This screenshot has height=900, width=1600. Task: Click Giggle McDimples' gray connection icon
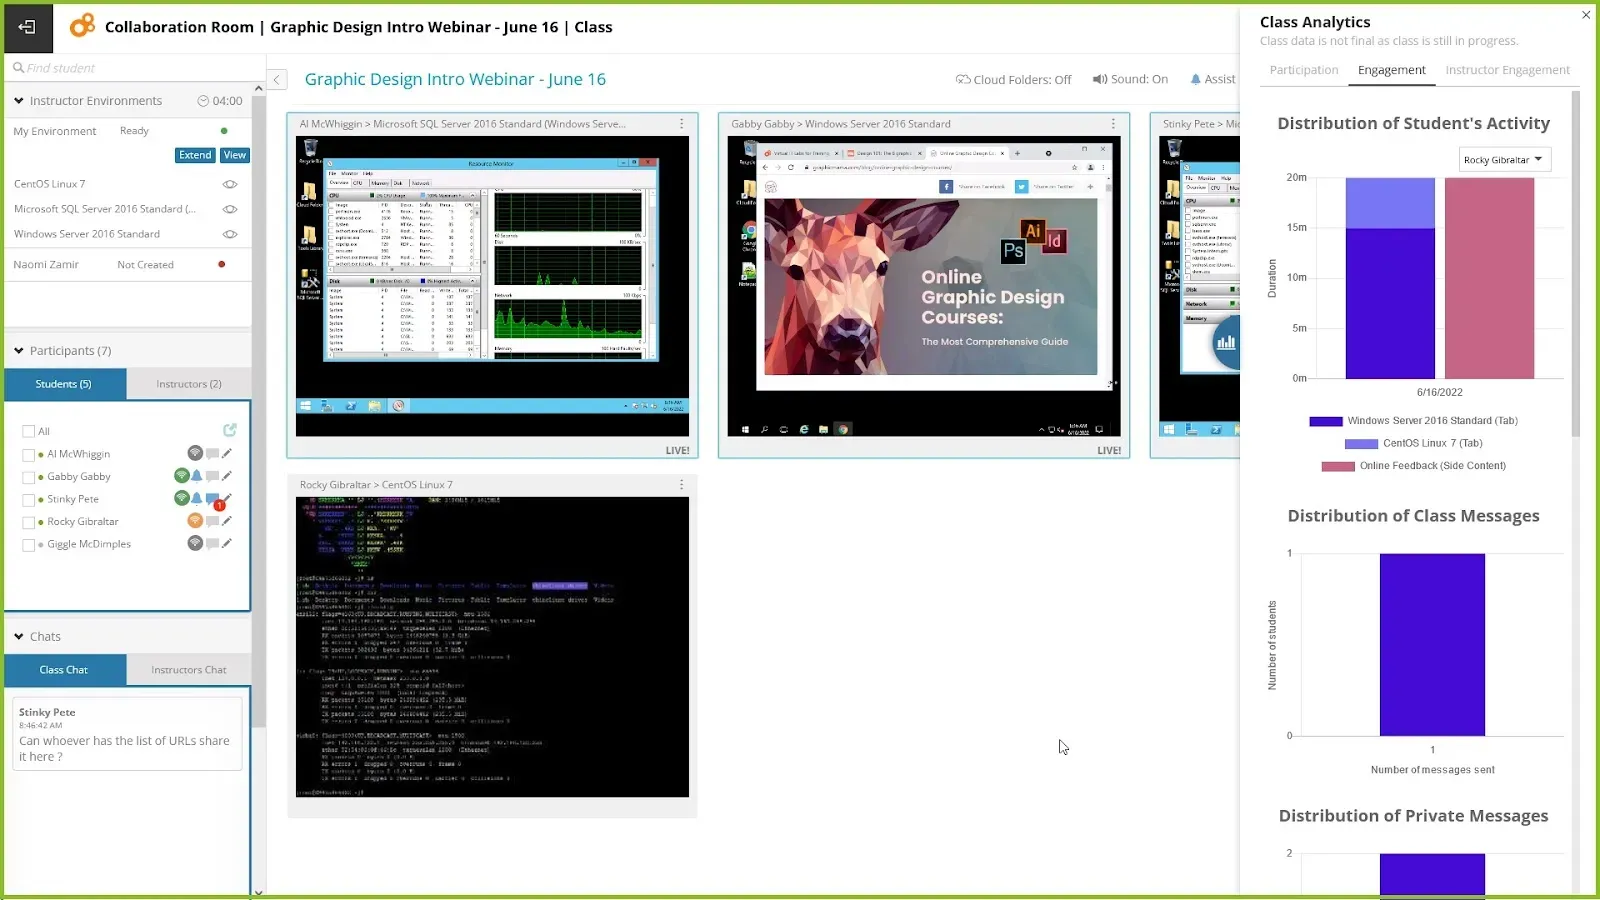coord(195,543)
